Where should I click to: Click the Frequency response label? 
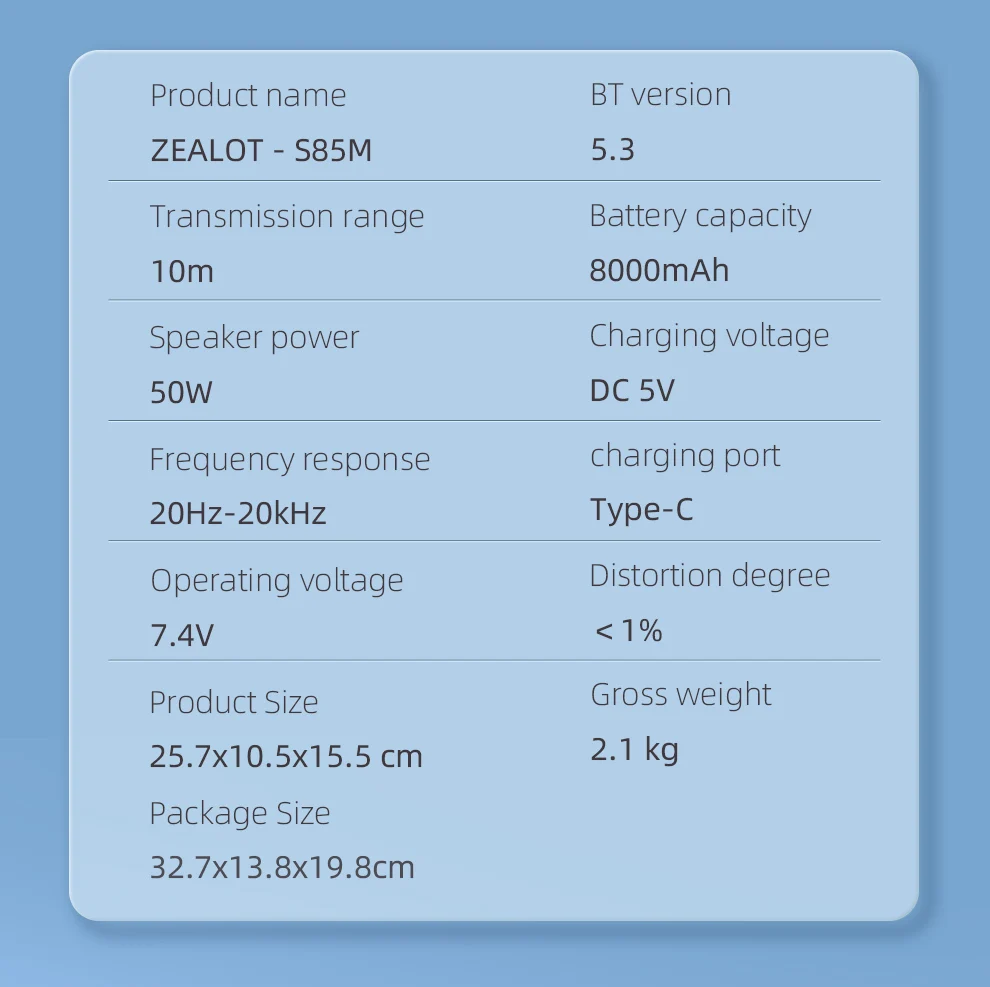[x=289, y=460]
